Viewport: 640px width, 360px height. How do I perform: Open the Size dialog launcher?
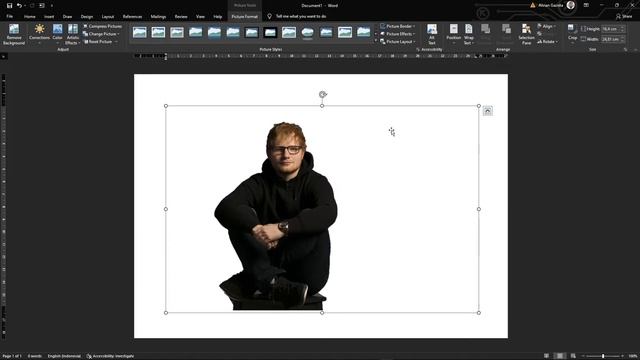(x=625, y=49)
